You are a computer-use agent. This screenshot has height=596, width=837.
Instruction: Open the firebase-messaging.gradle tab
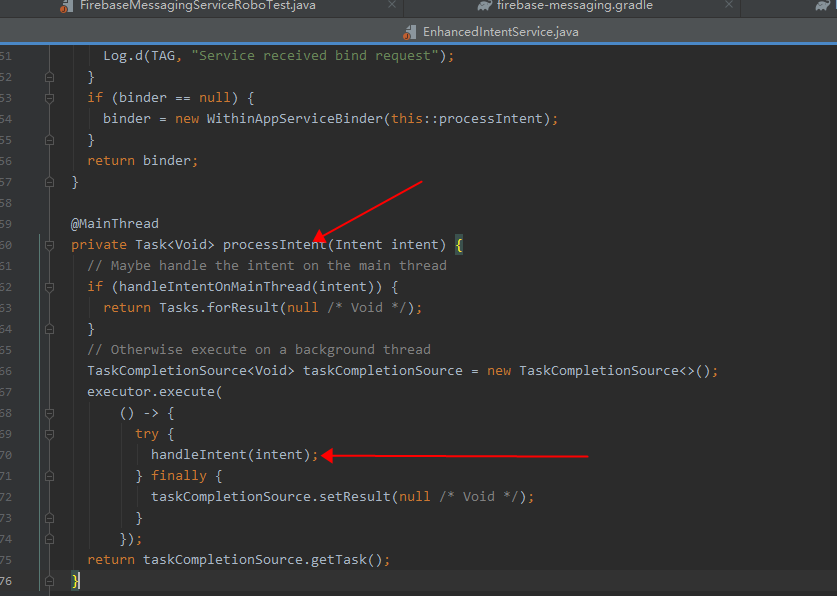574,6
